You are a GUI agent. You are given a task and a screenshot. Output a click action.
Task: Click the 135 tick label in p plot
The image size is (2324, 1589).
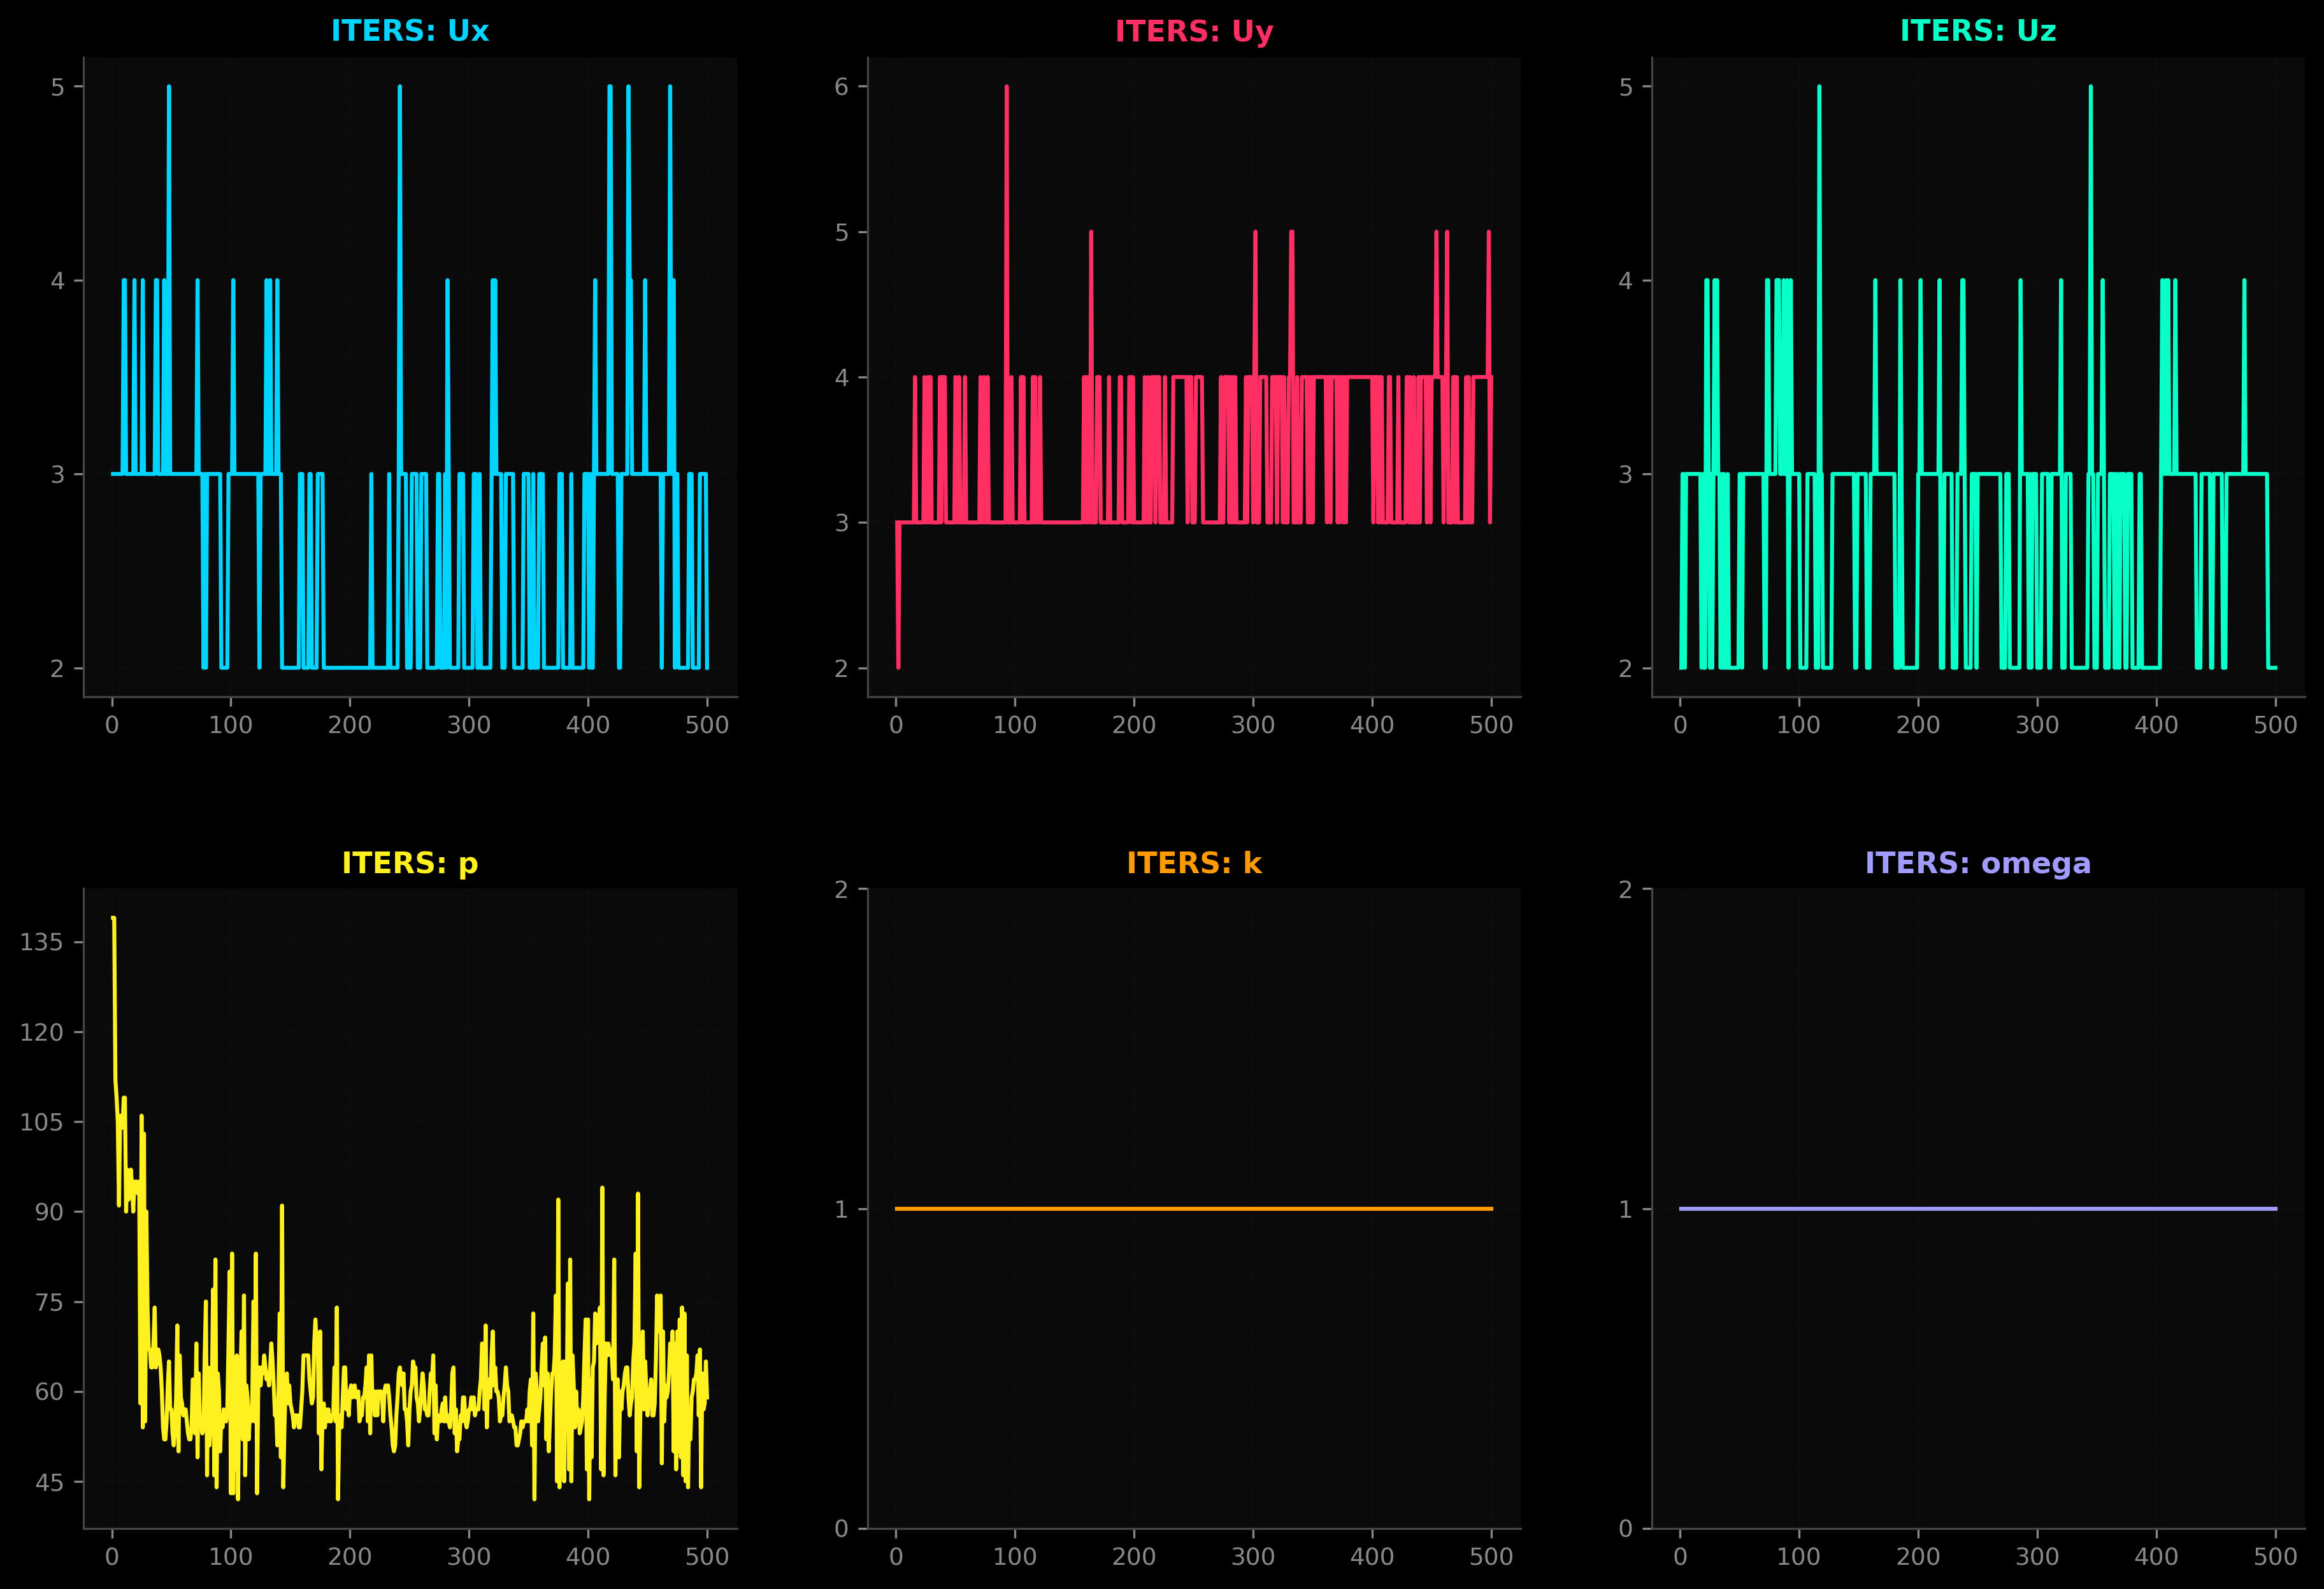(x=41, y=942)
